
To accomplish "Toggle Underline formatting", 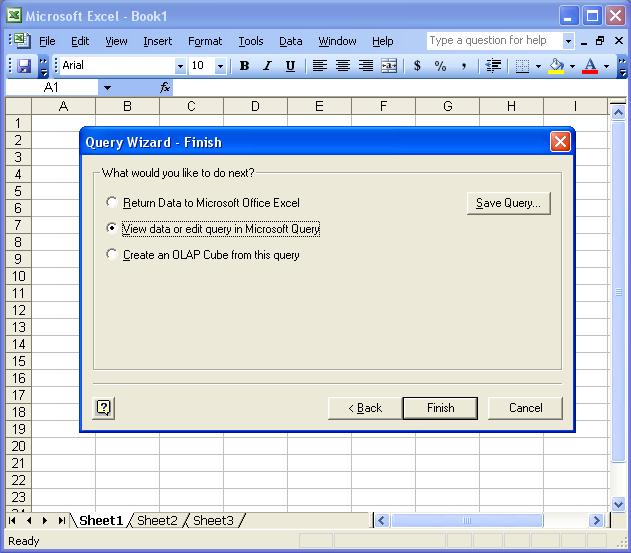I will tap(290, 66).
